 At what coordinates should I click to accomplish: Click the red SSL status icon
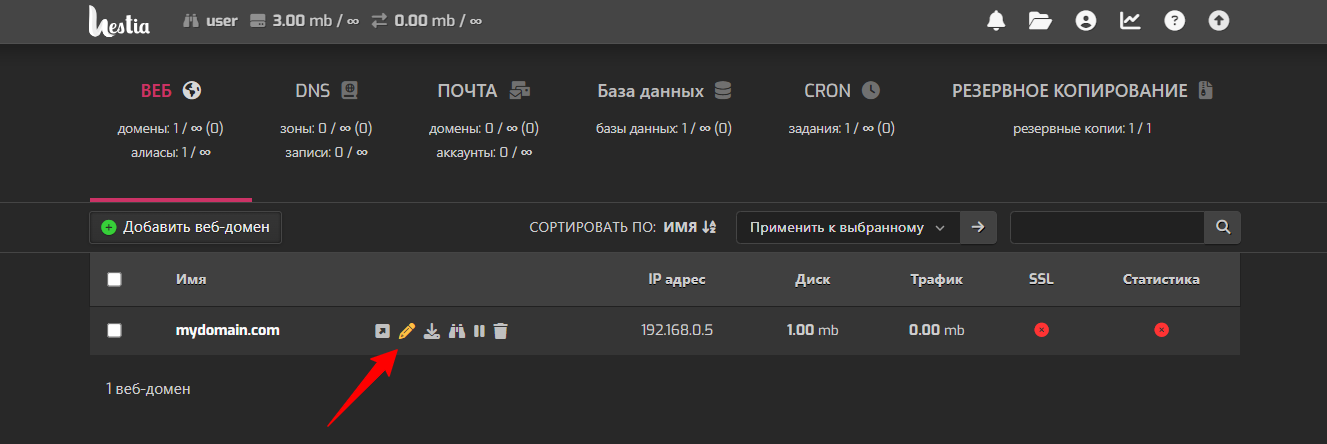[x=1041, y=330]
